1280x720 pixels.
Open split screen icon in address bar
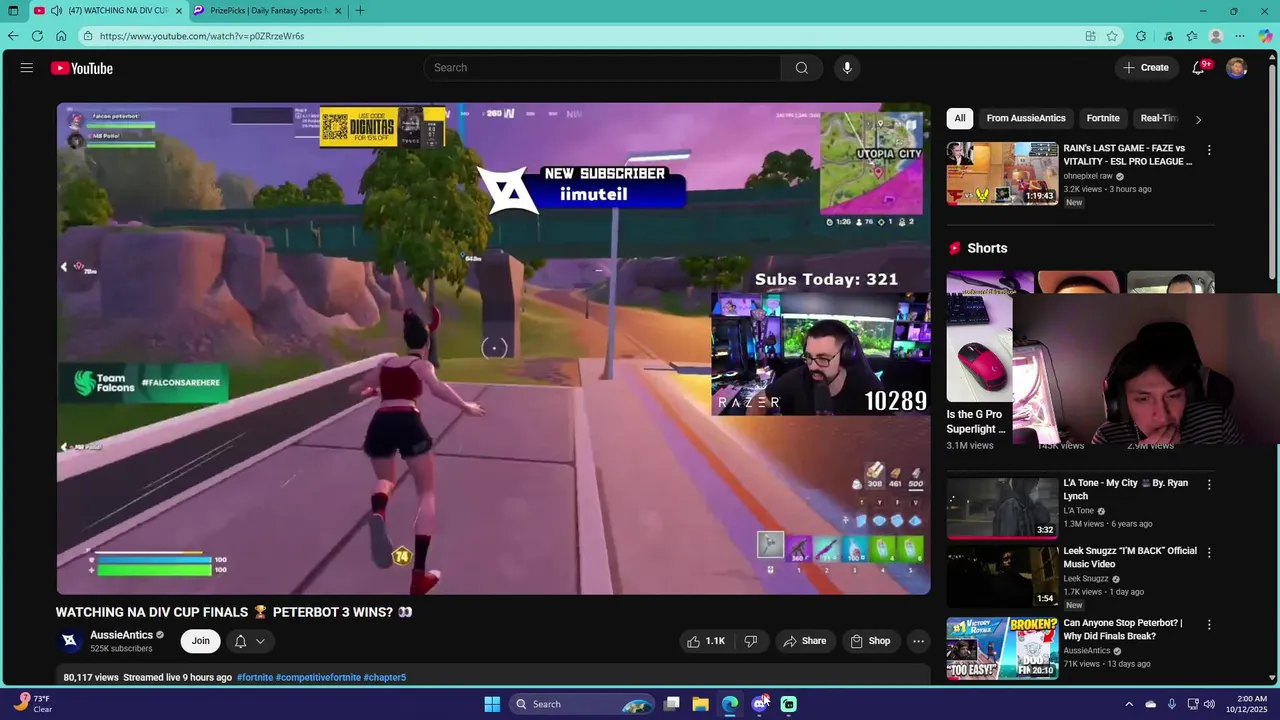click(x=1090, y=36)
